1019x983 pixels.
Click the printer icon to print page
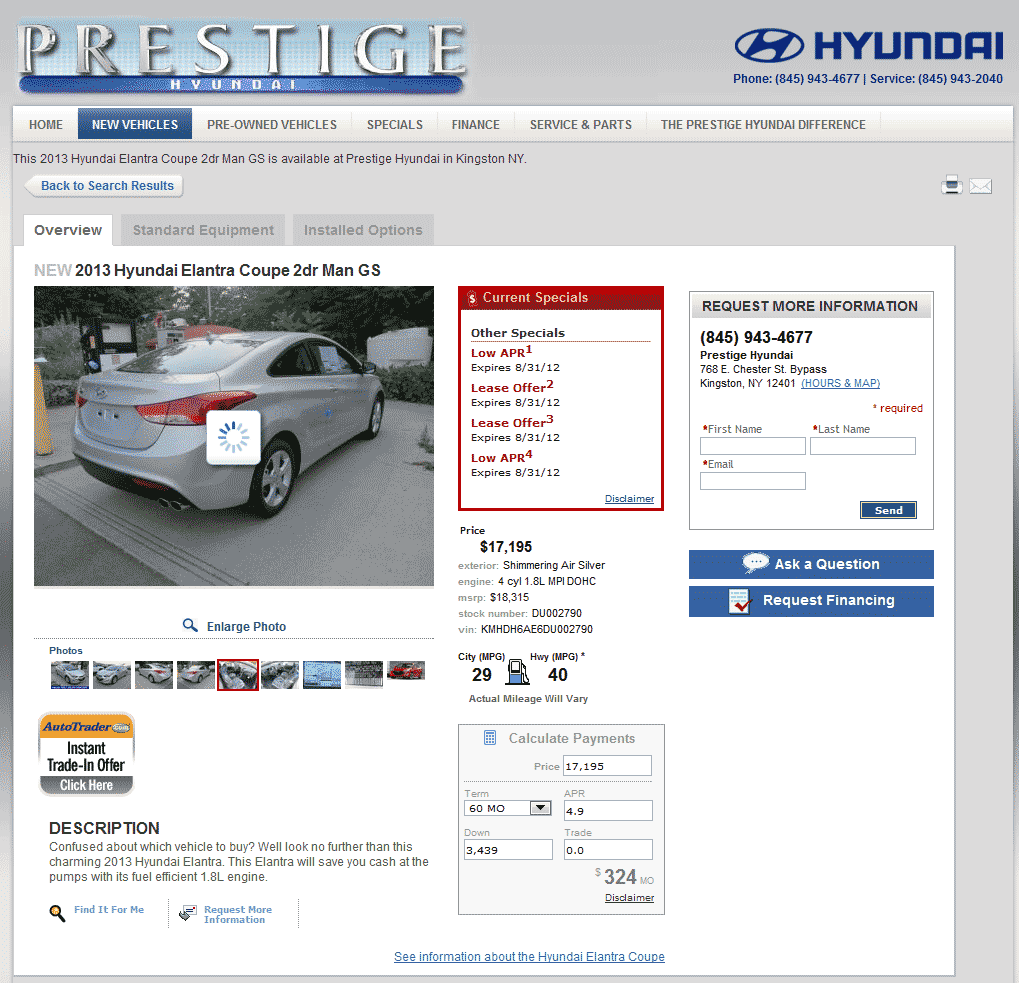951,185
